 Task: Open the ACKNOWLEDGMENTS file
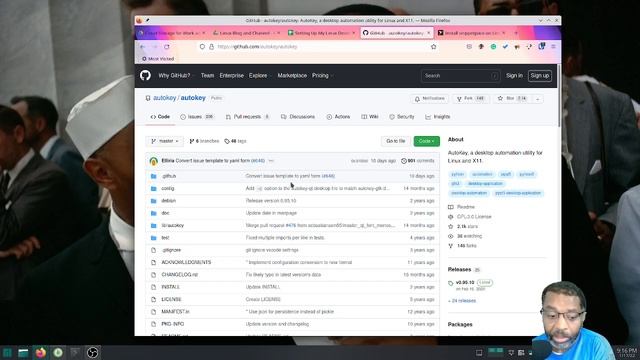186,262
